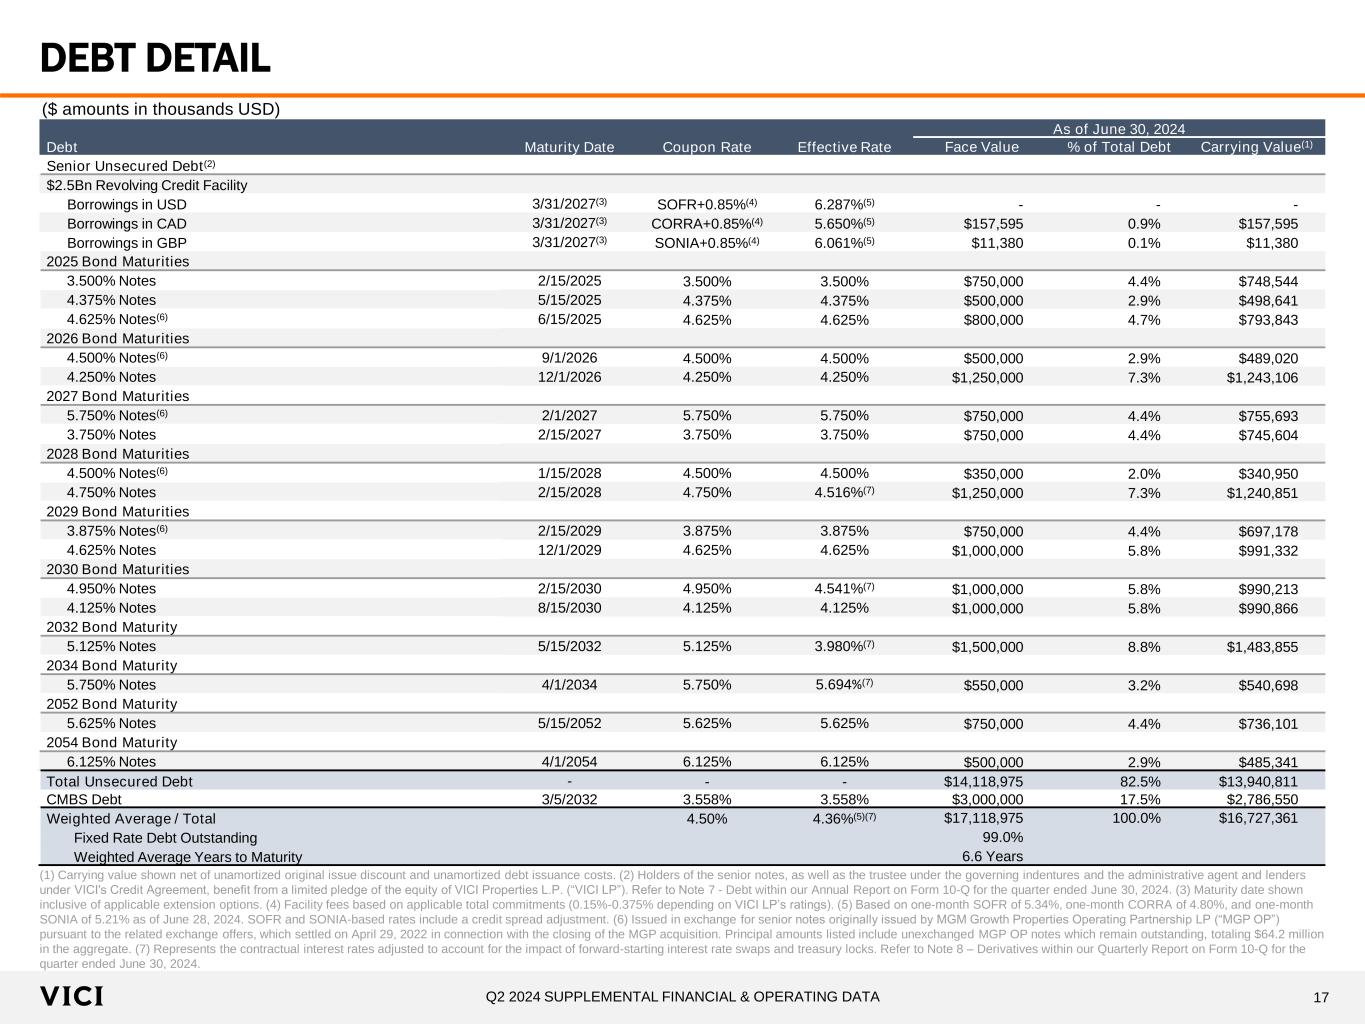
Task: Select the % of Total Debt header
Action: [1118, 147]
